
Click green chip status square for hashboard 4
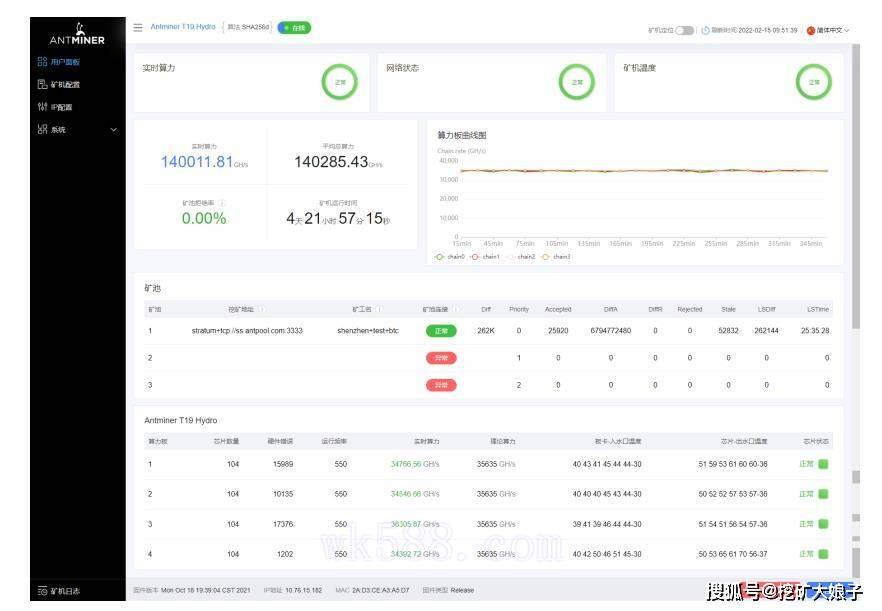click(823, 554)
